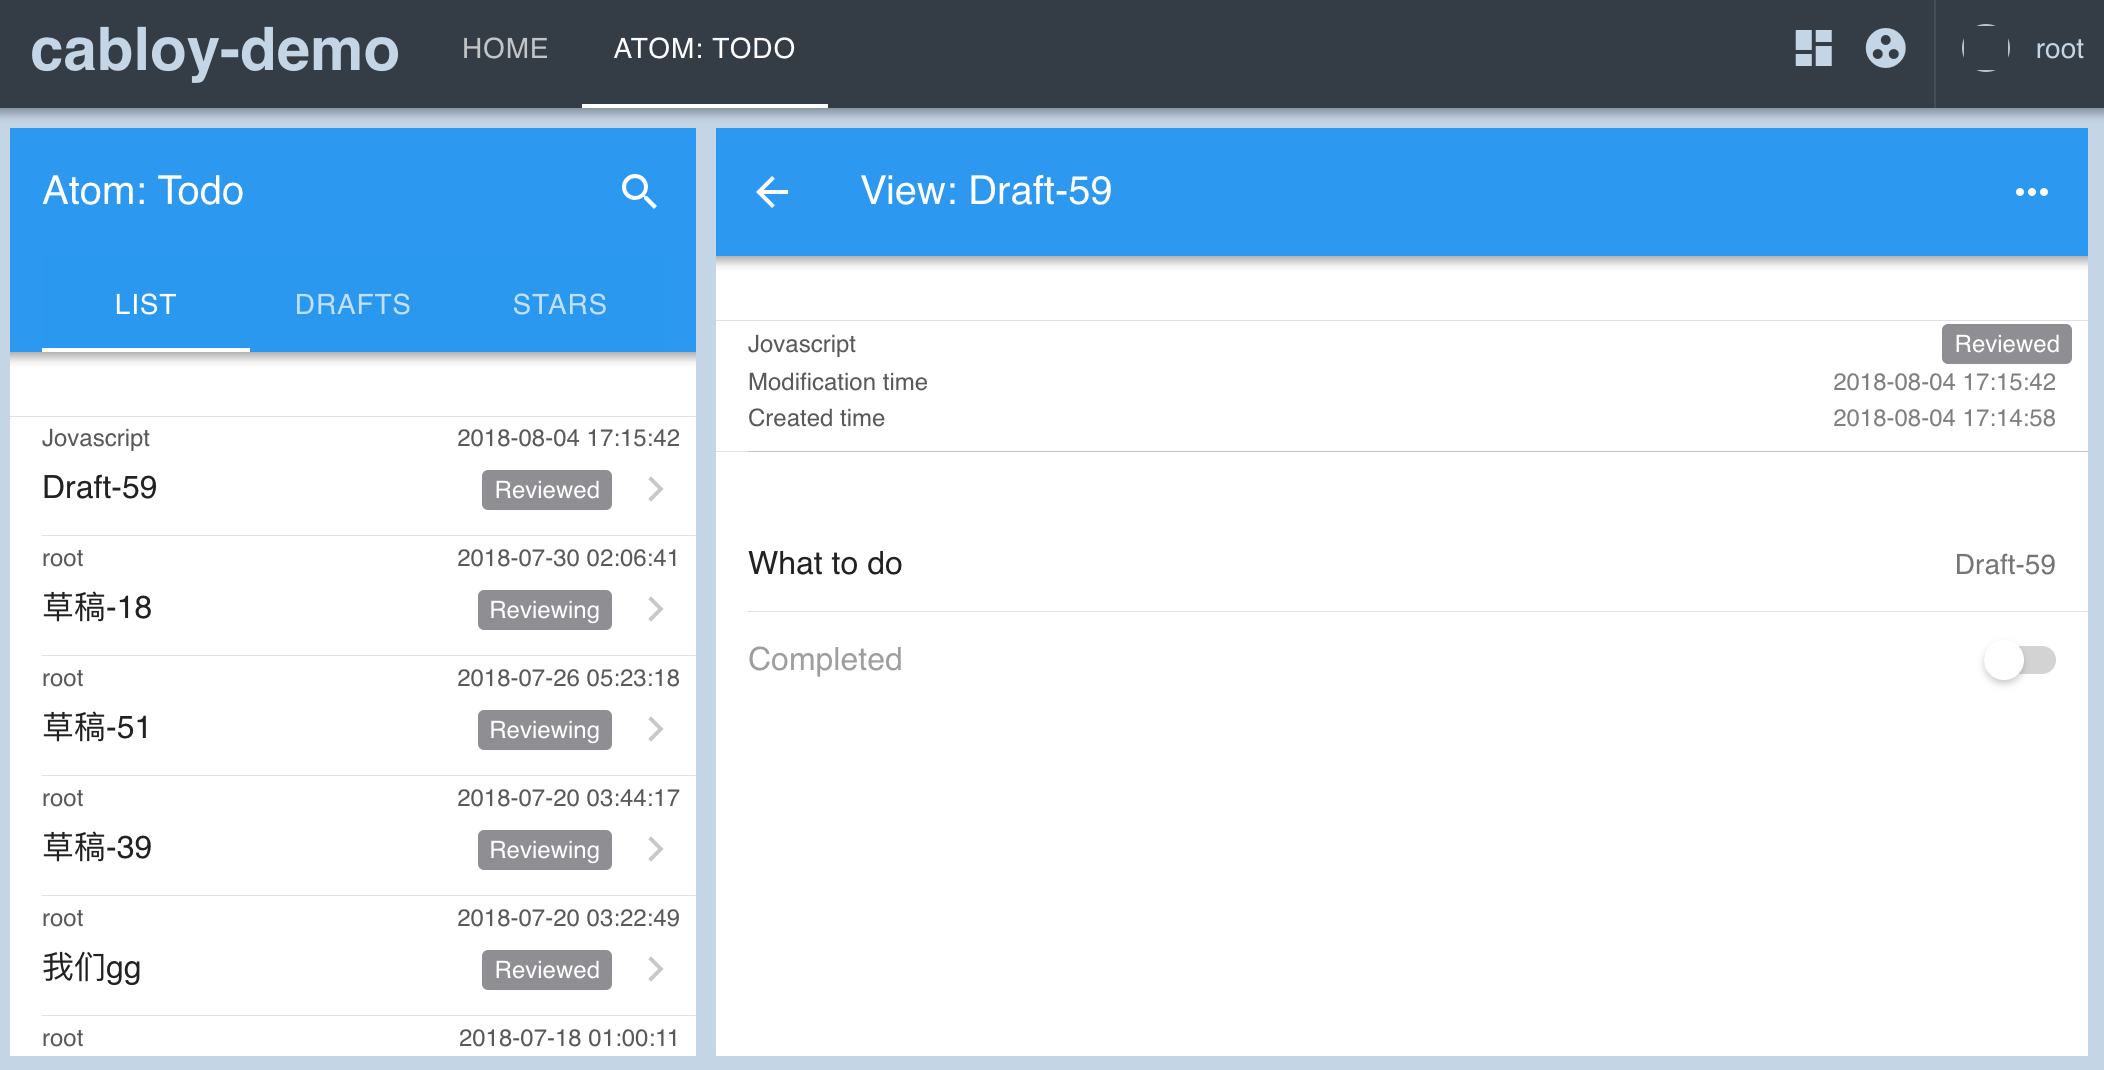Viewport: 2104px width, 1070px height.
Task: Switch to the STARS tab
Action: pyautogui.click(x=560, y=304)
